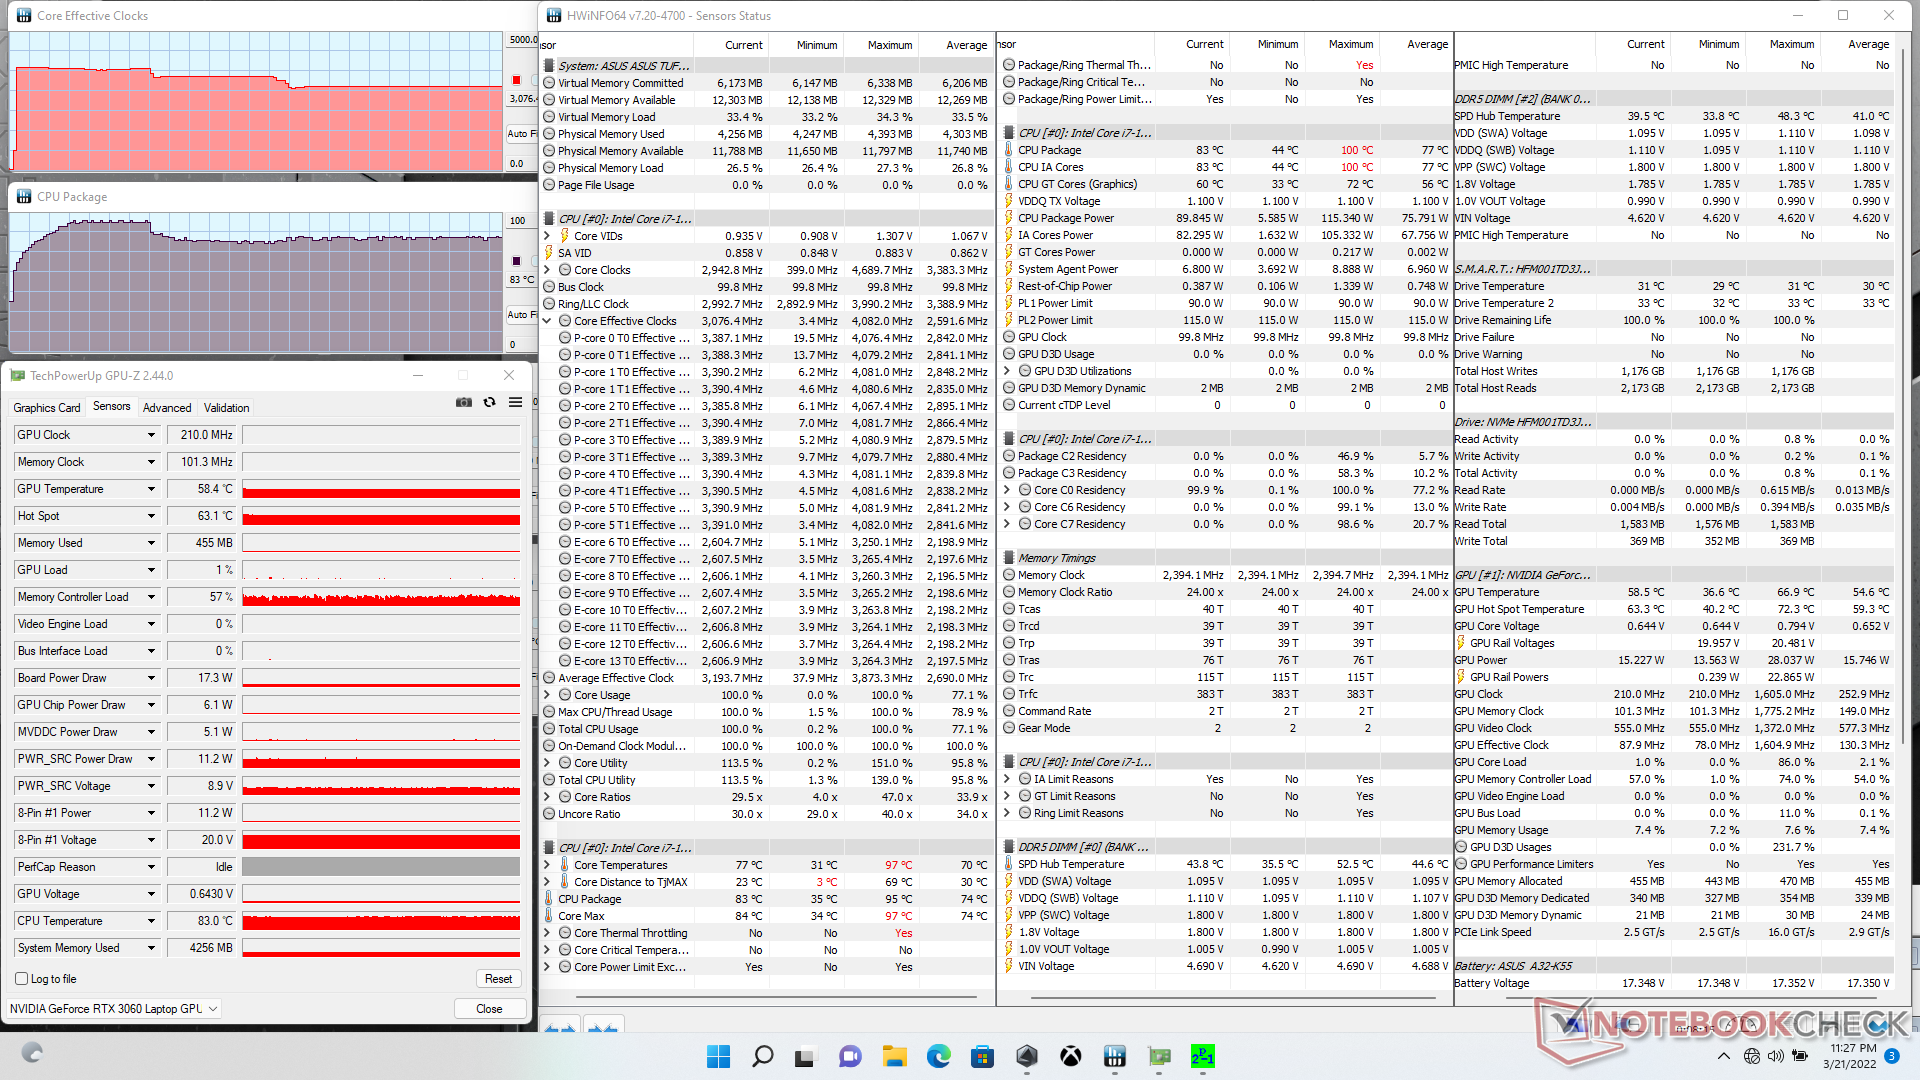The image size is (1920, 1080).
Task: Switch to Prime95 in the taskbar
Action: coord(1203,1056)
